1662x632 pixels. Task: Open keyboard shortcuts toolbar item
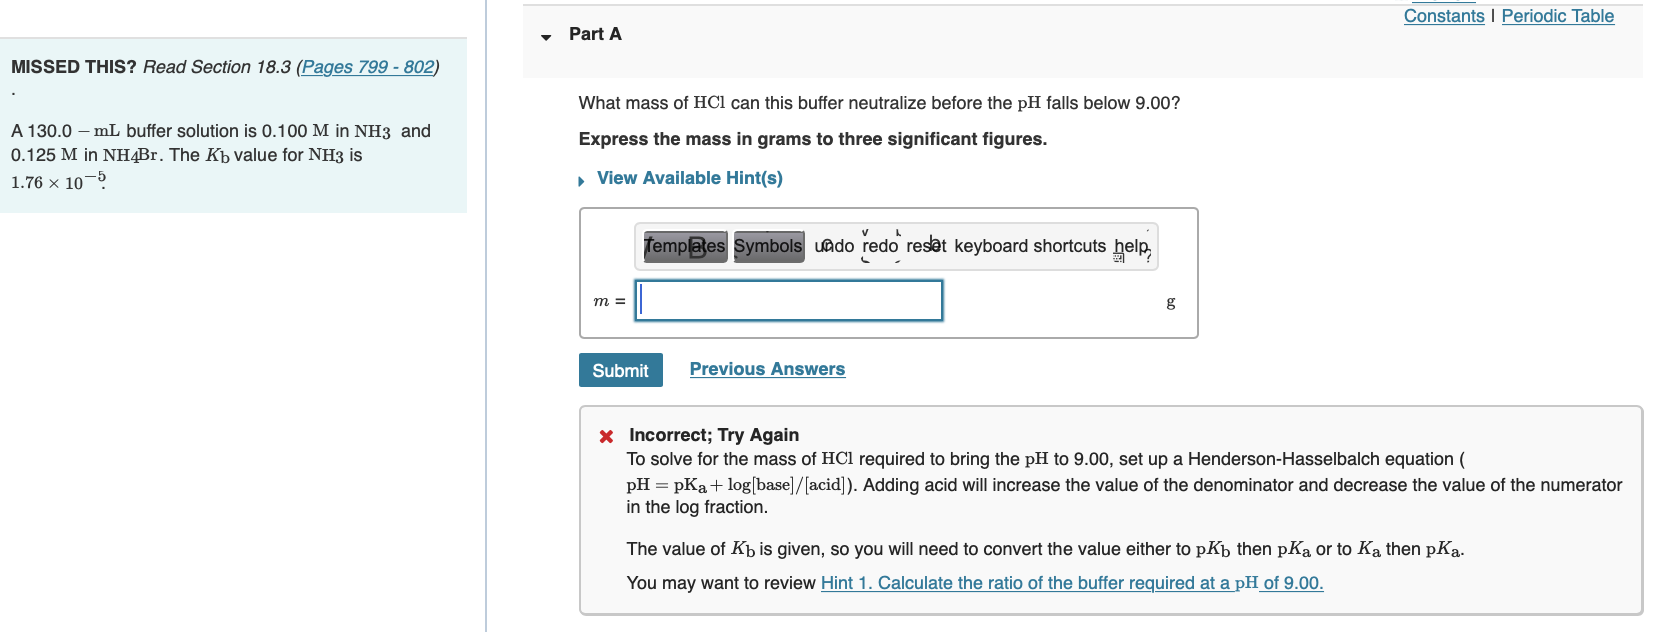tap(1030, 246)
